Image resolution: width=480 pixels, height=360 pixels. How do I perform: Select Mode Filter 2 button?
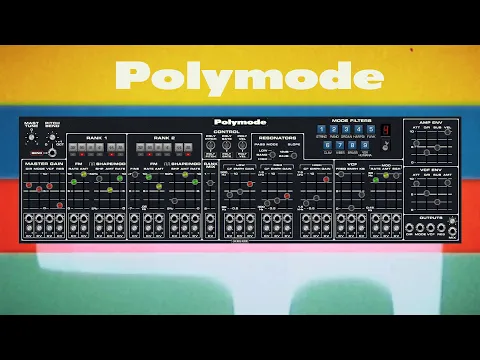[334, 129]
